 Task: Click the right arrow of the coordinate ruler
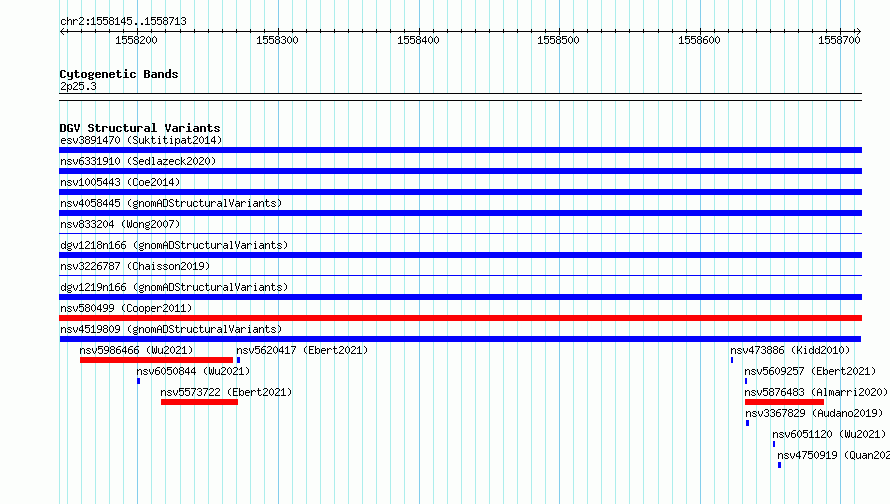(x=858, y=31)
